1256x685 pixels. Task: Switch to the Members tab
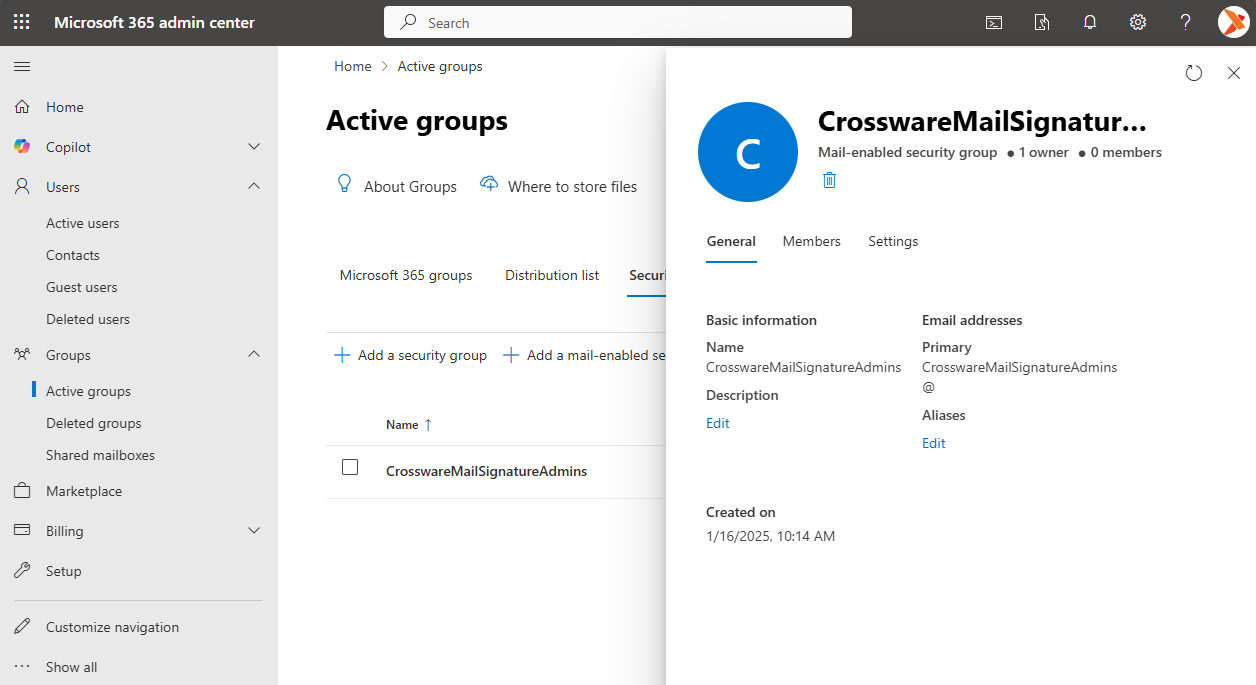[x=811, y=241]
